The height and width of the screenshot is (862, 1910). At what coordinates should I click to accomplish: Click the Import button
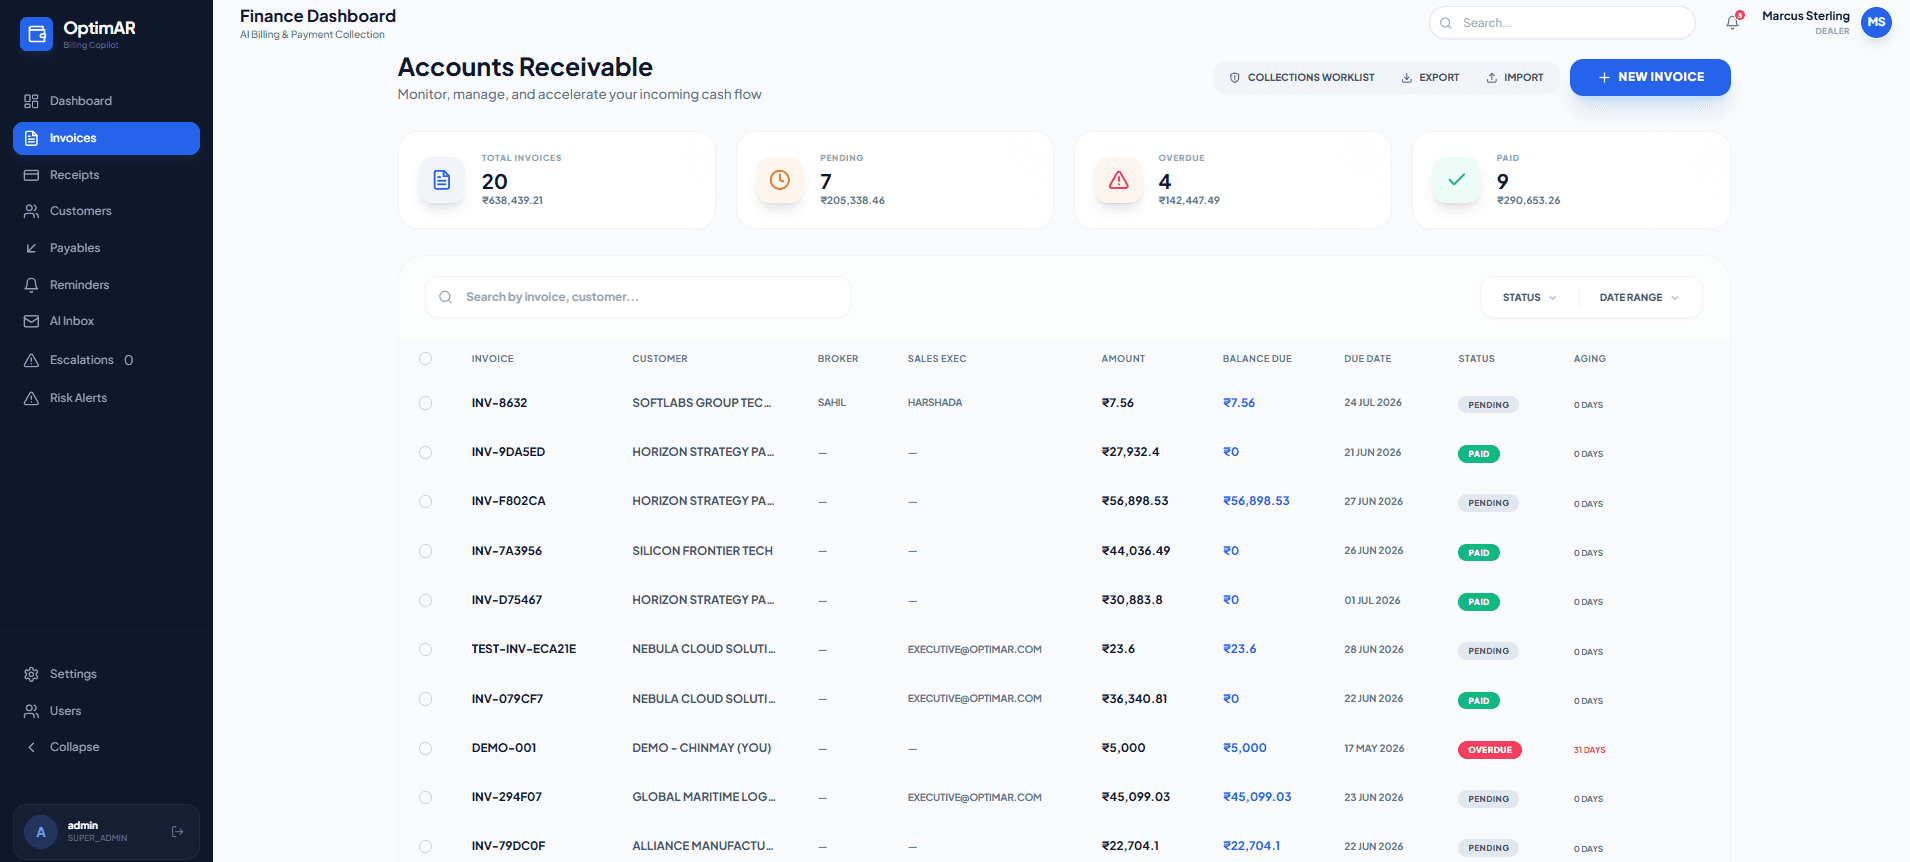(x=1514, y=77)
